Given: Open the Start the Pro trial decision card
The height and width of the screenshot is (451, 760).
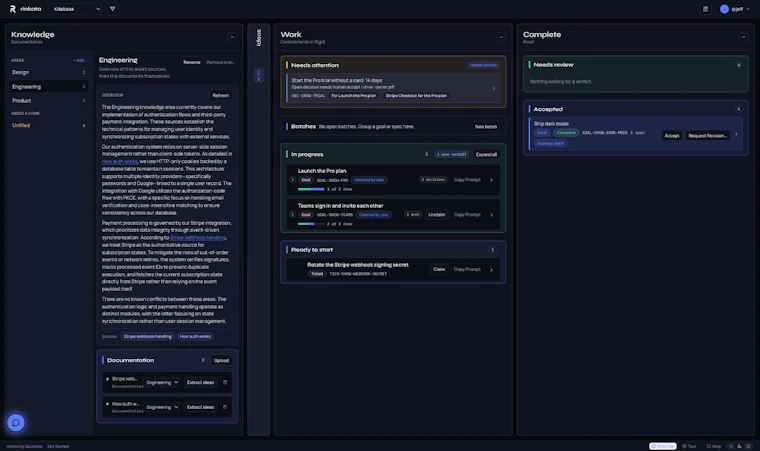Looking at the screenshot, I should tap(393, 88).
